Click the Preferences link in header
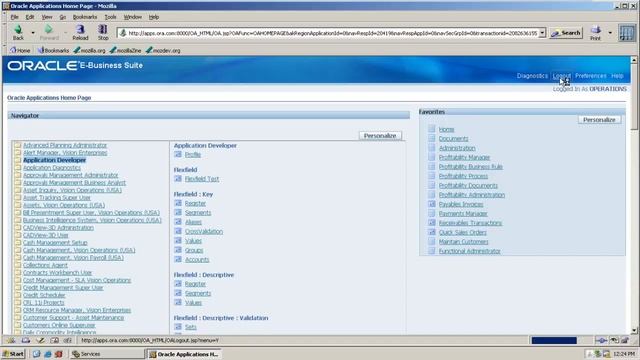The image size is (640, 360). tap(590, 76)
